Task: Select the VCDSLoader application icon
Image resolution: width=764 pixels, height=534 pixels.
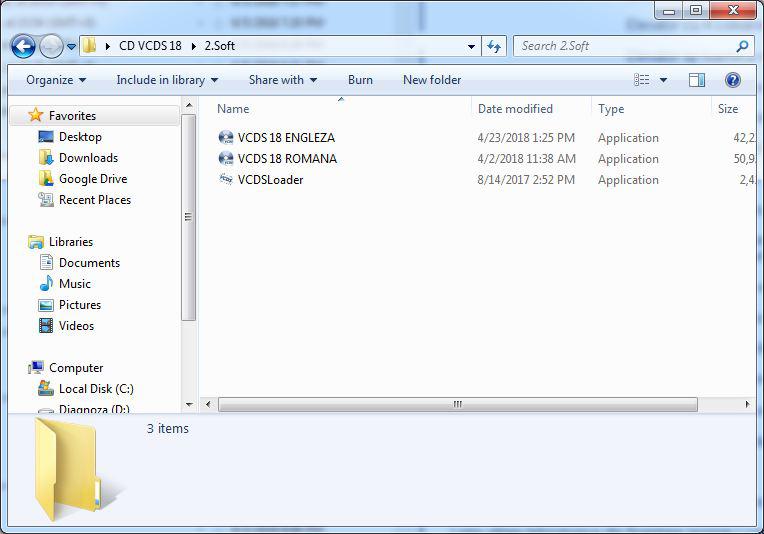Action: (226, 179)
